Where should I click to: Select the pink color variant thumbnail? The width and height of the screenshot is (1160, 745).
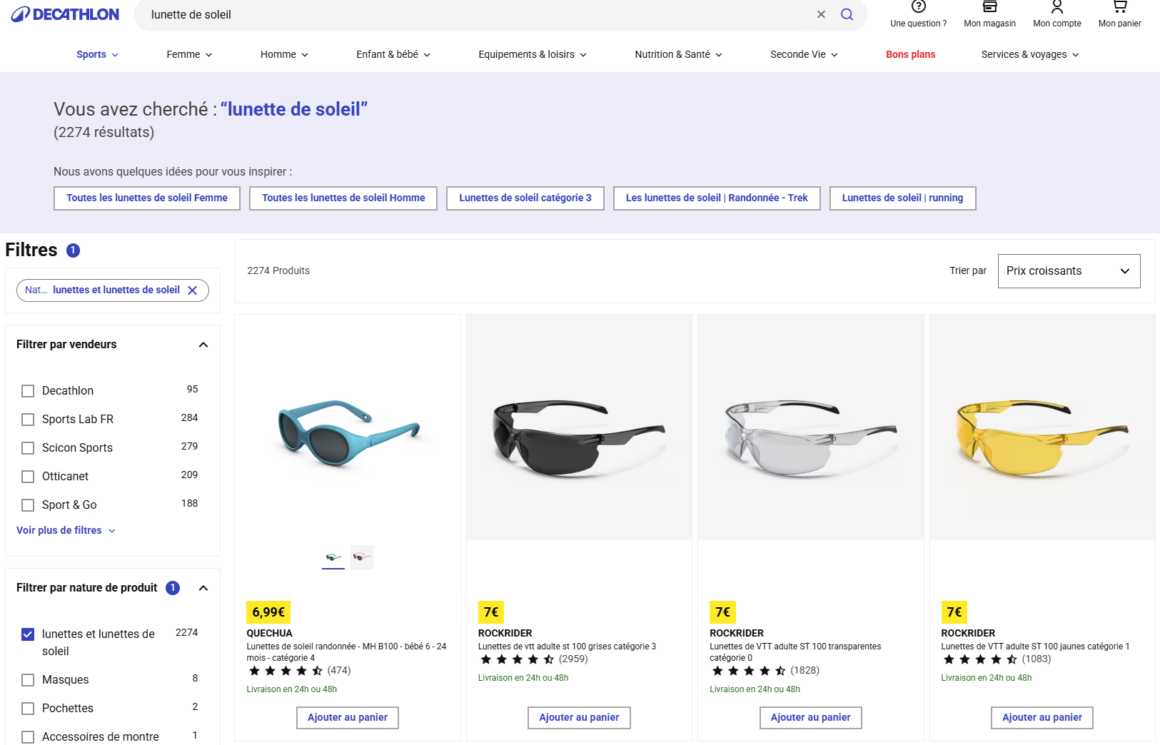(362, 557)
